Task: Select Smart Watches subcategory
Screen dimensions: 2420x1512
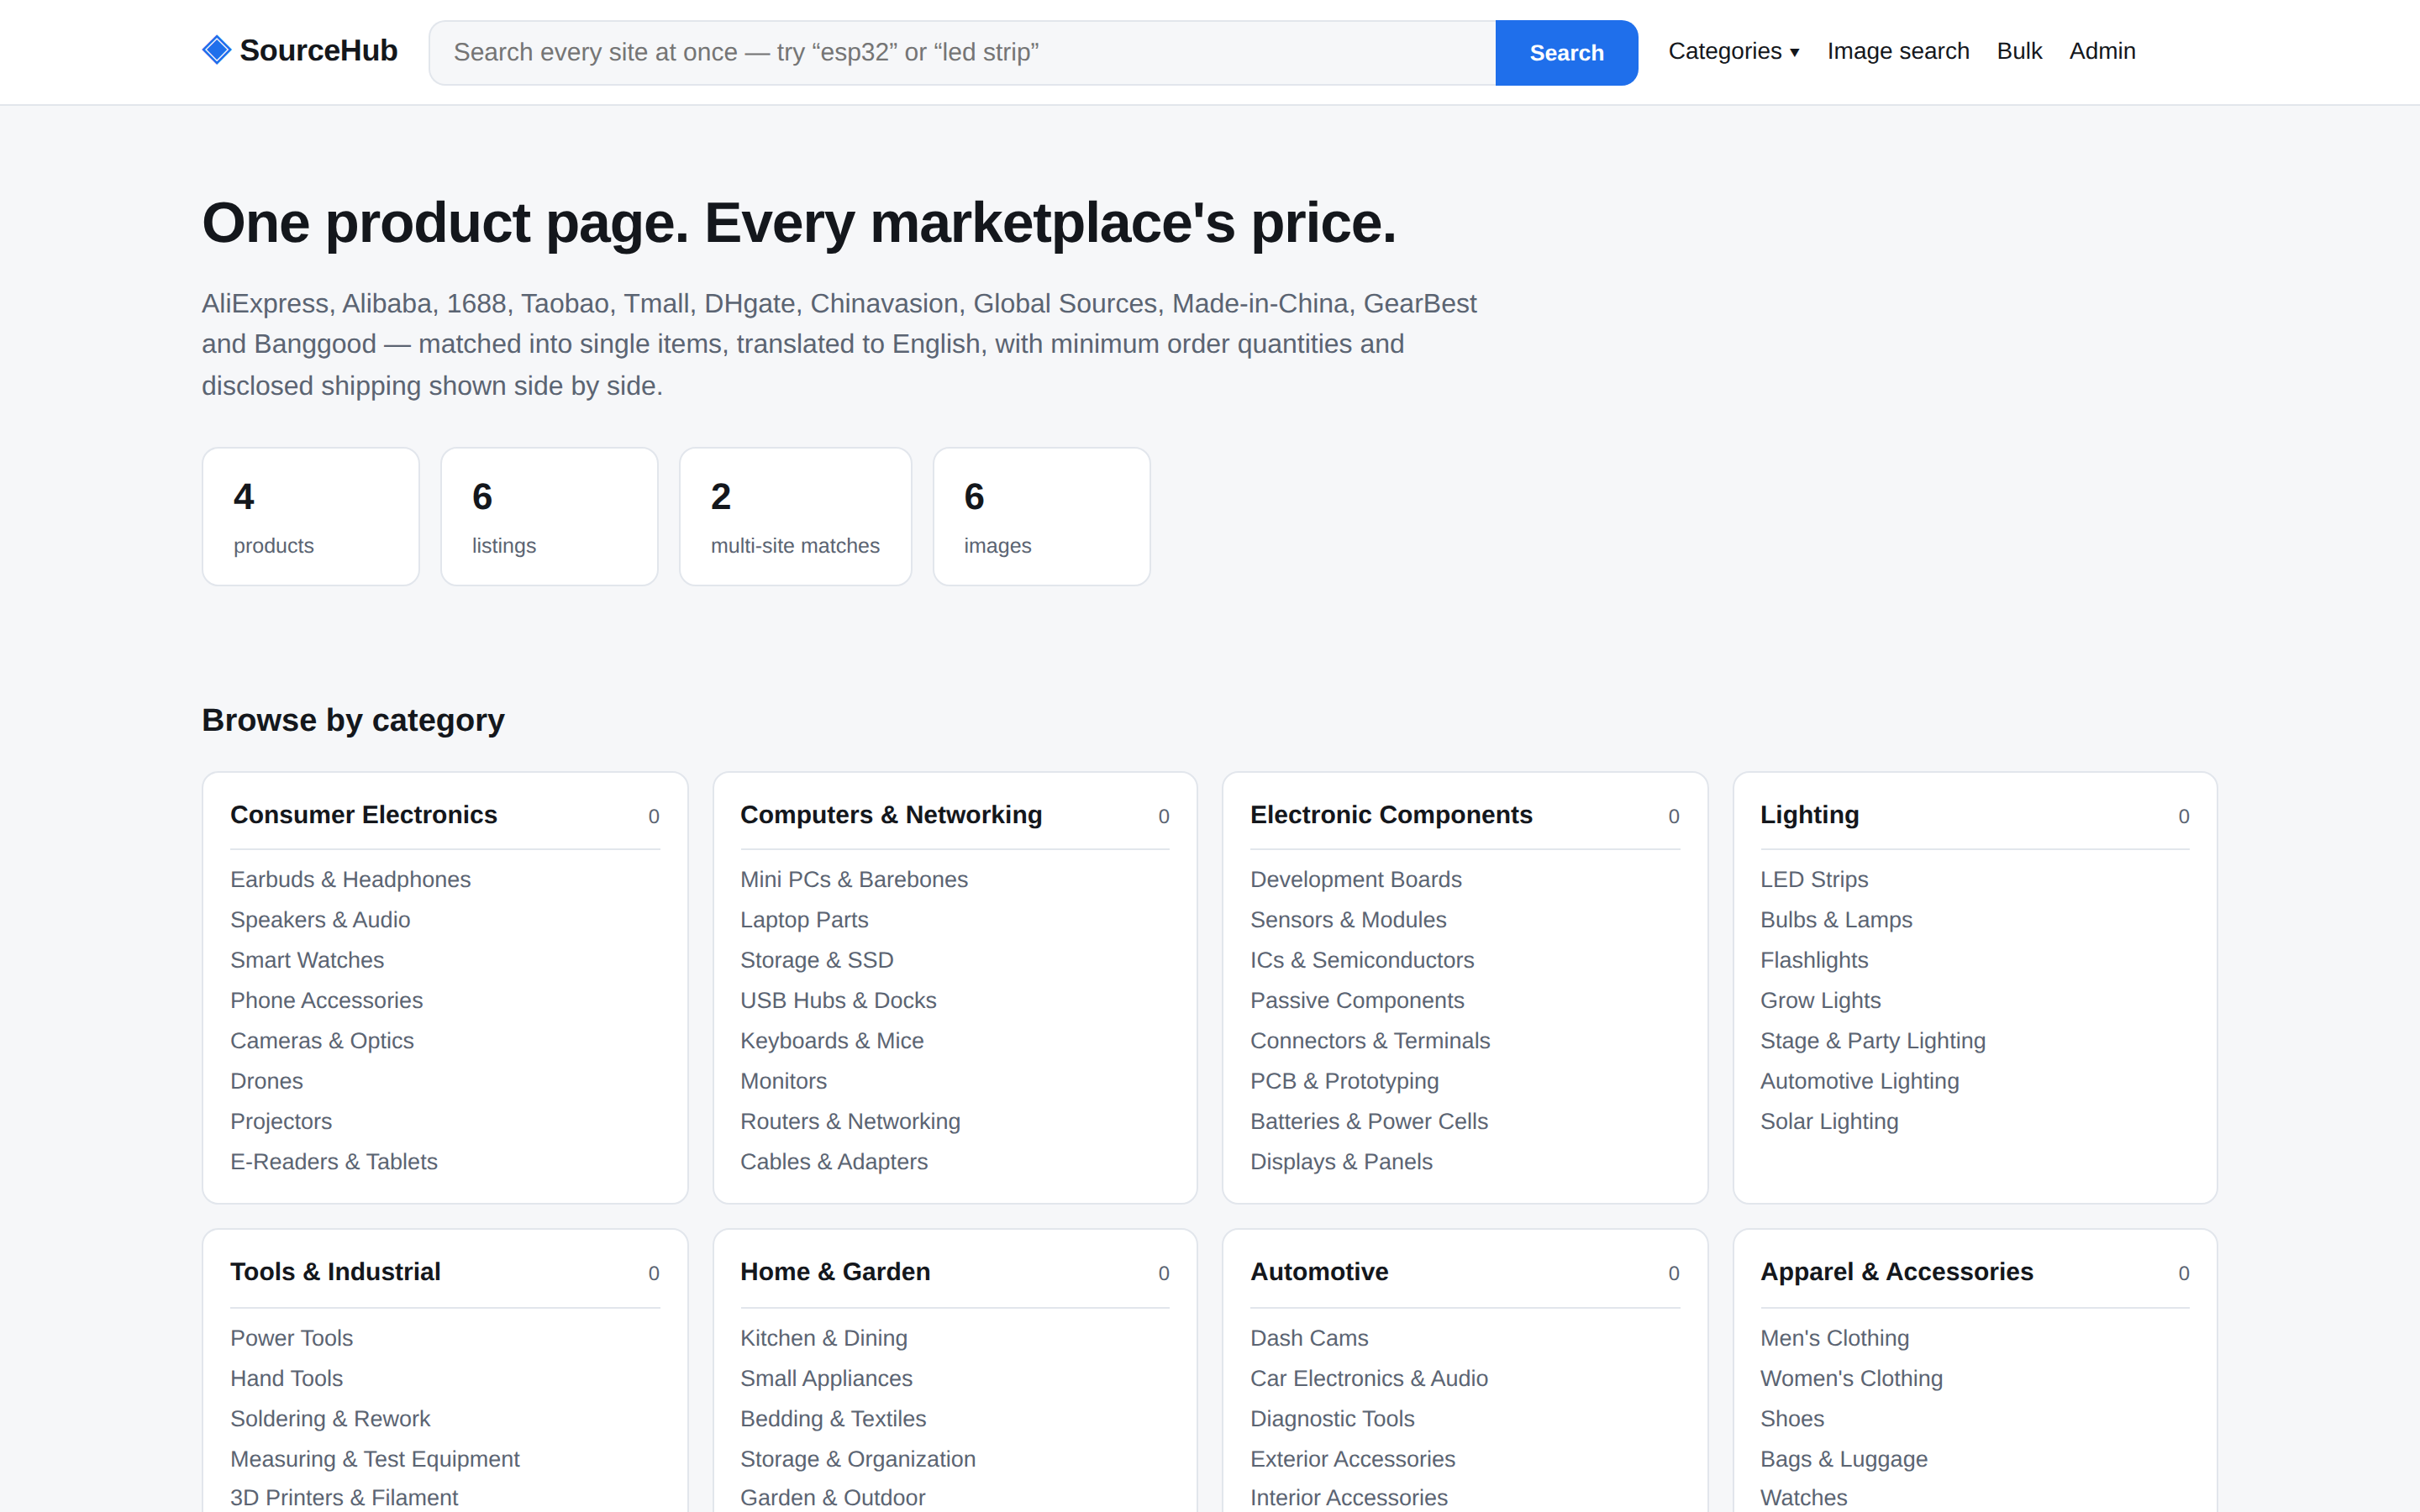Action: pyautogui.click(x=307, y=960)
